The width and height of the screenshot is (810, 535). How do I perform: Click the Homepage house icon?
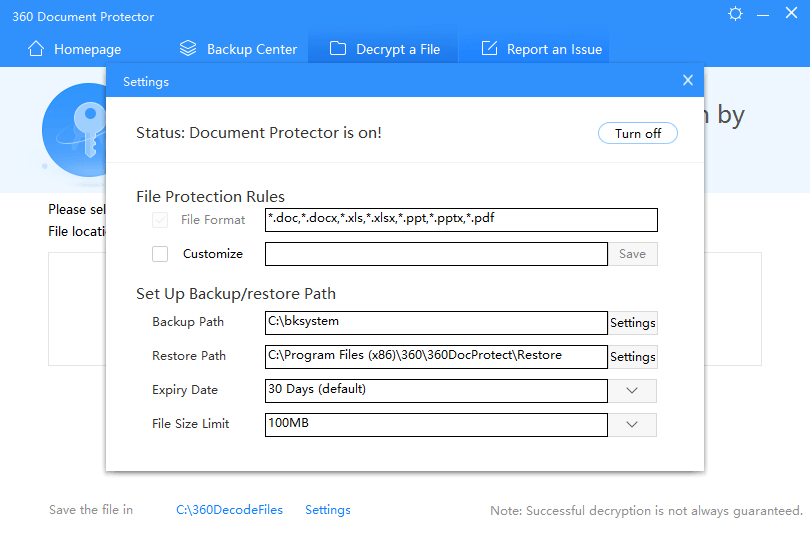(36, 49)
